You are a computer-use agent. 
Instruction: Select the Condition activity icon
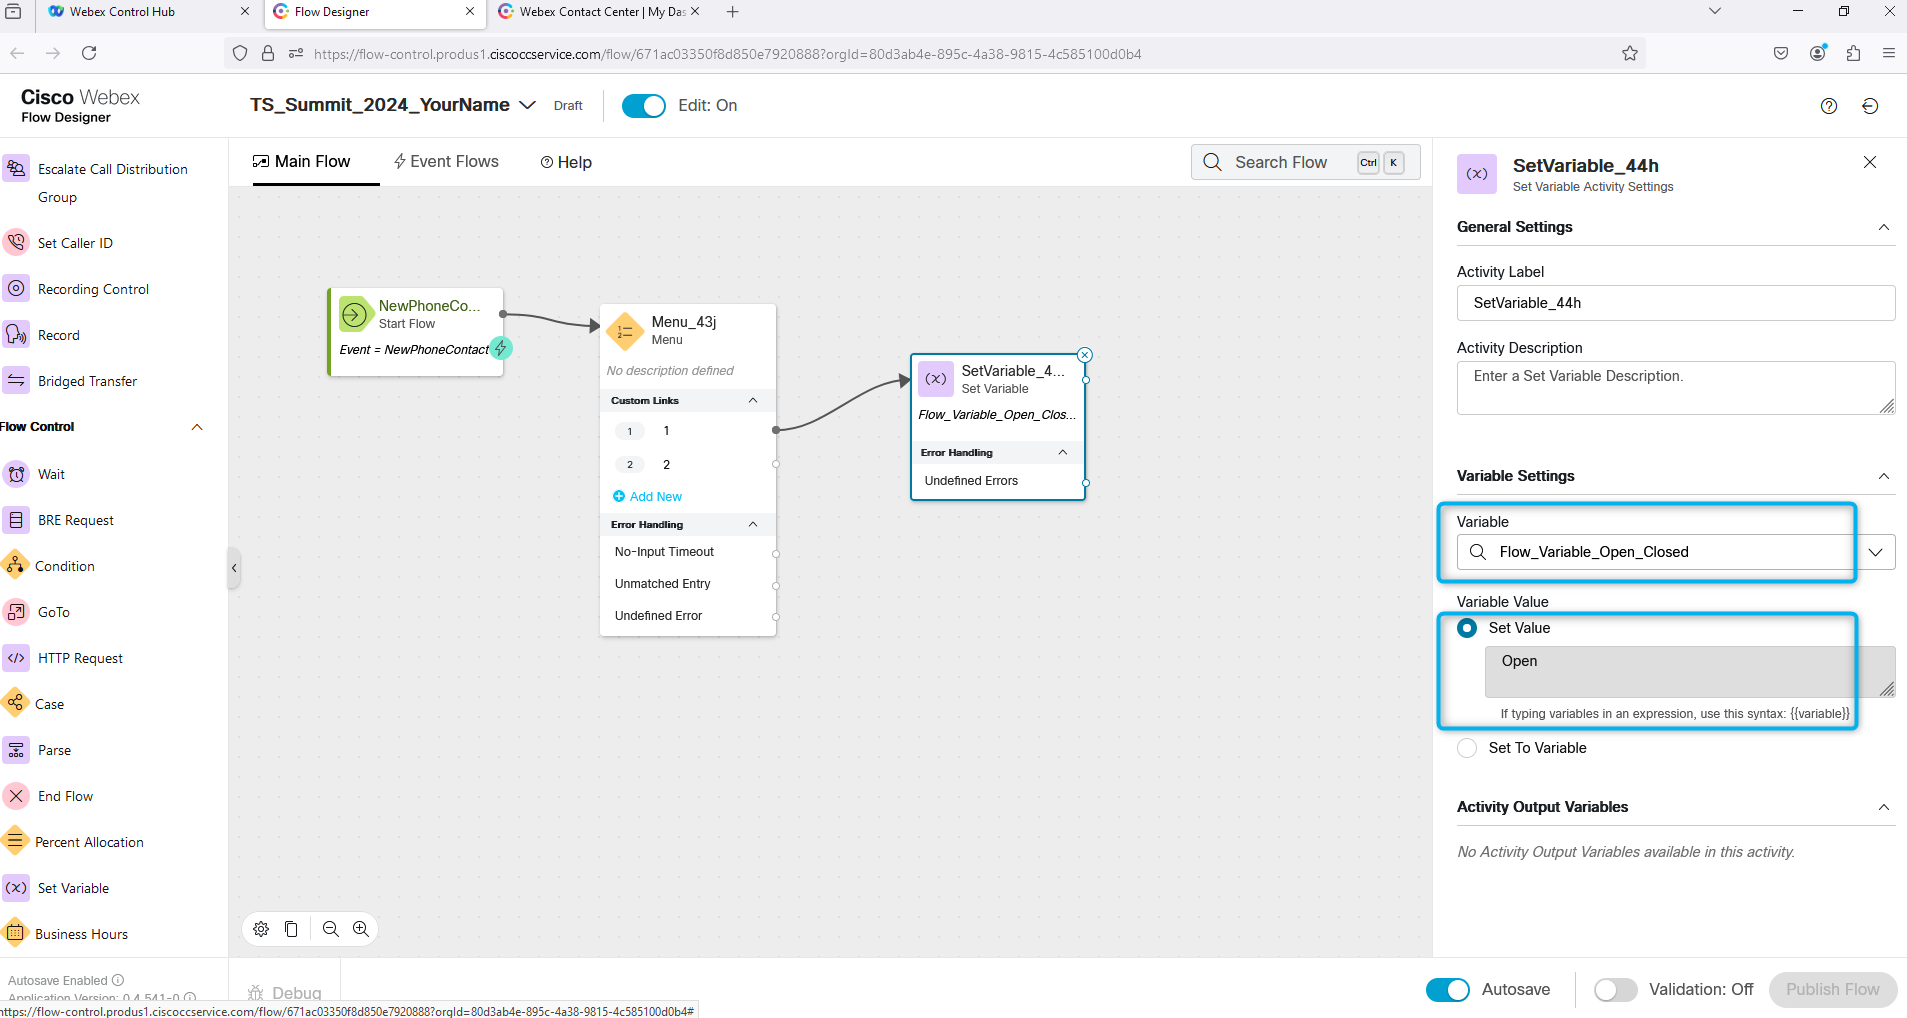tap(15, 565)
